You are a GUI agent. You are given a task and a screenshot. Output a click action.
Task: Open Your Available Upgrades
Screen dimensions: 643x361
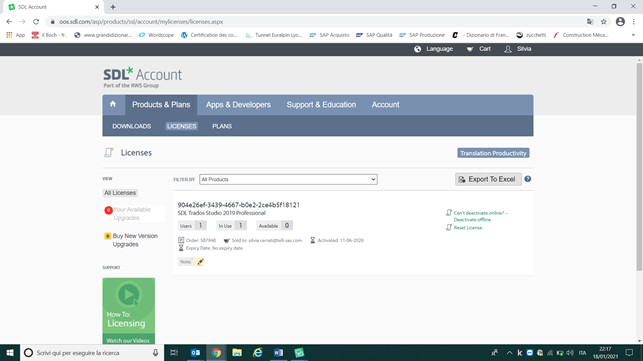tap(132, 213)
